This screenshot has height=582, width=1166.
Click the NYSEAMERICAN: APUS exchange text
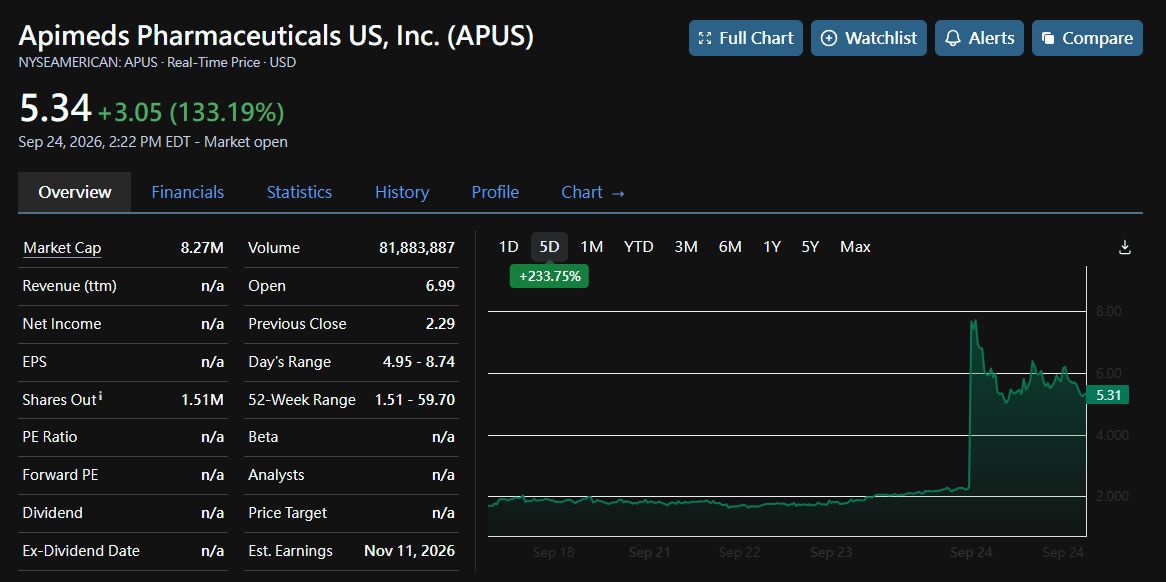coord(88,62)
